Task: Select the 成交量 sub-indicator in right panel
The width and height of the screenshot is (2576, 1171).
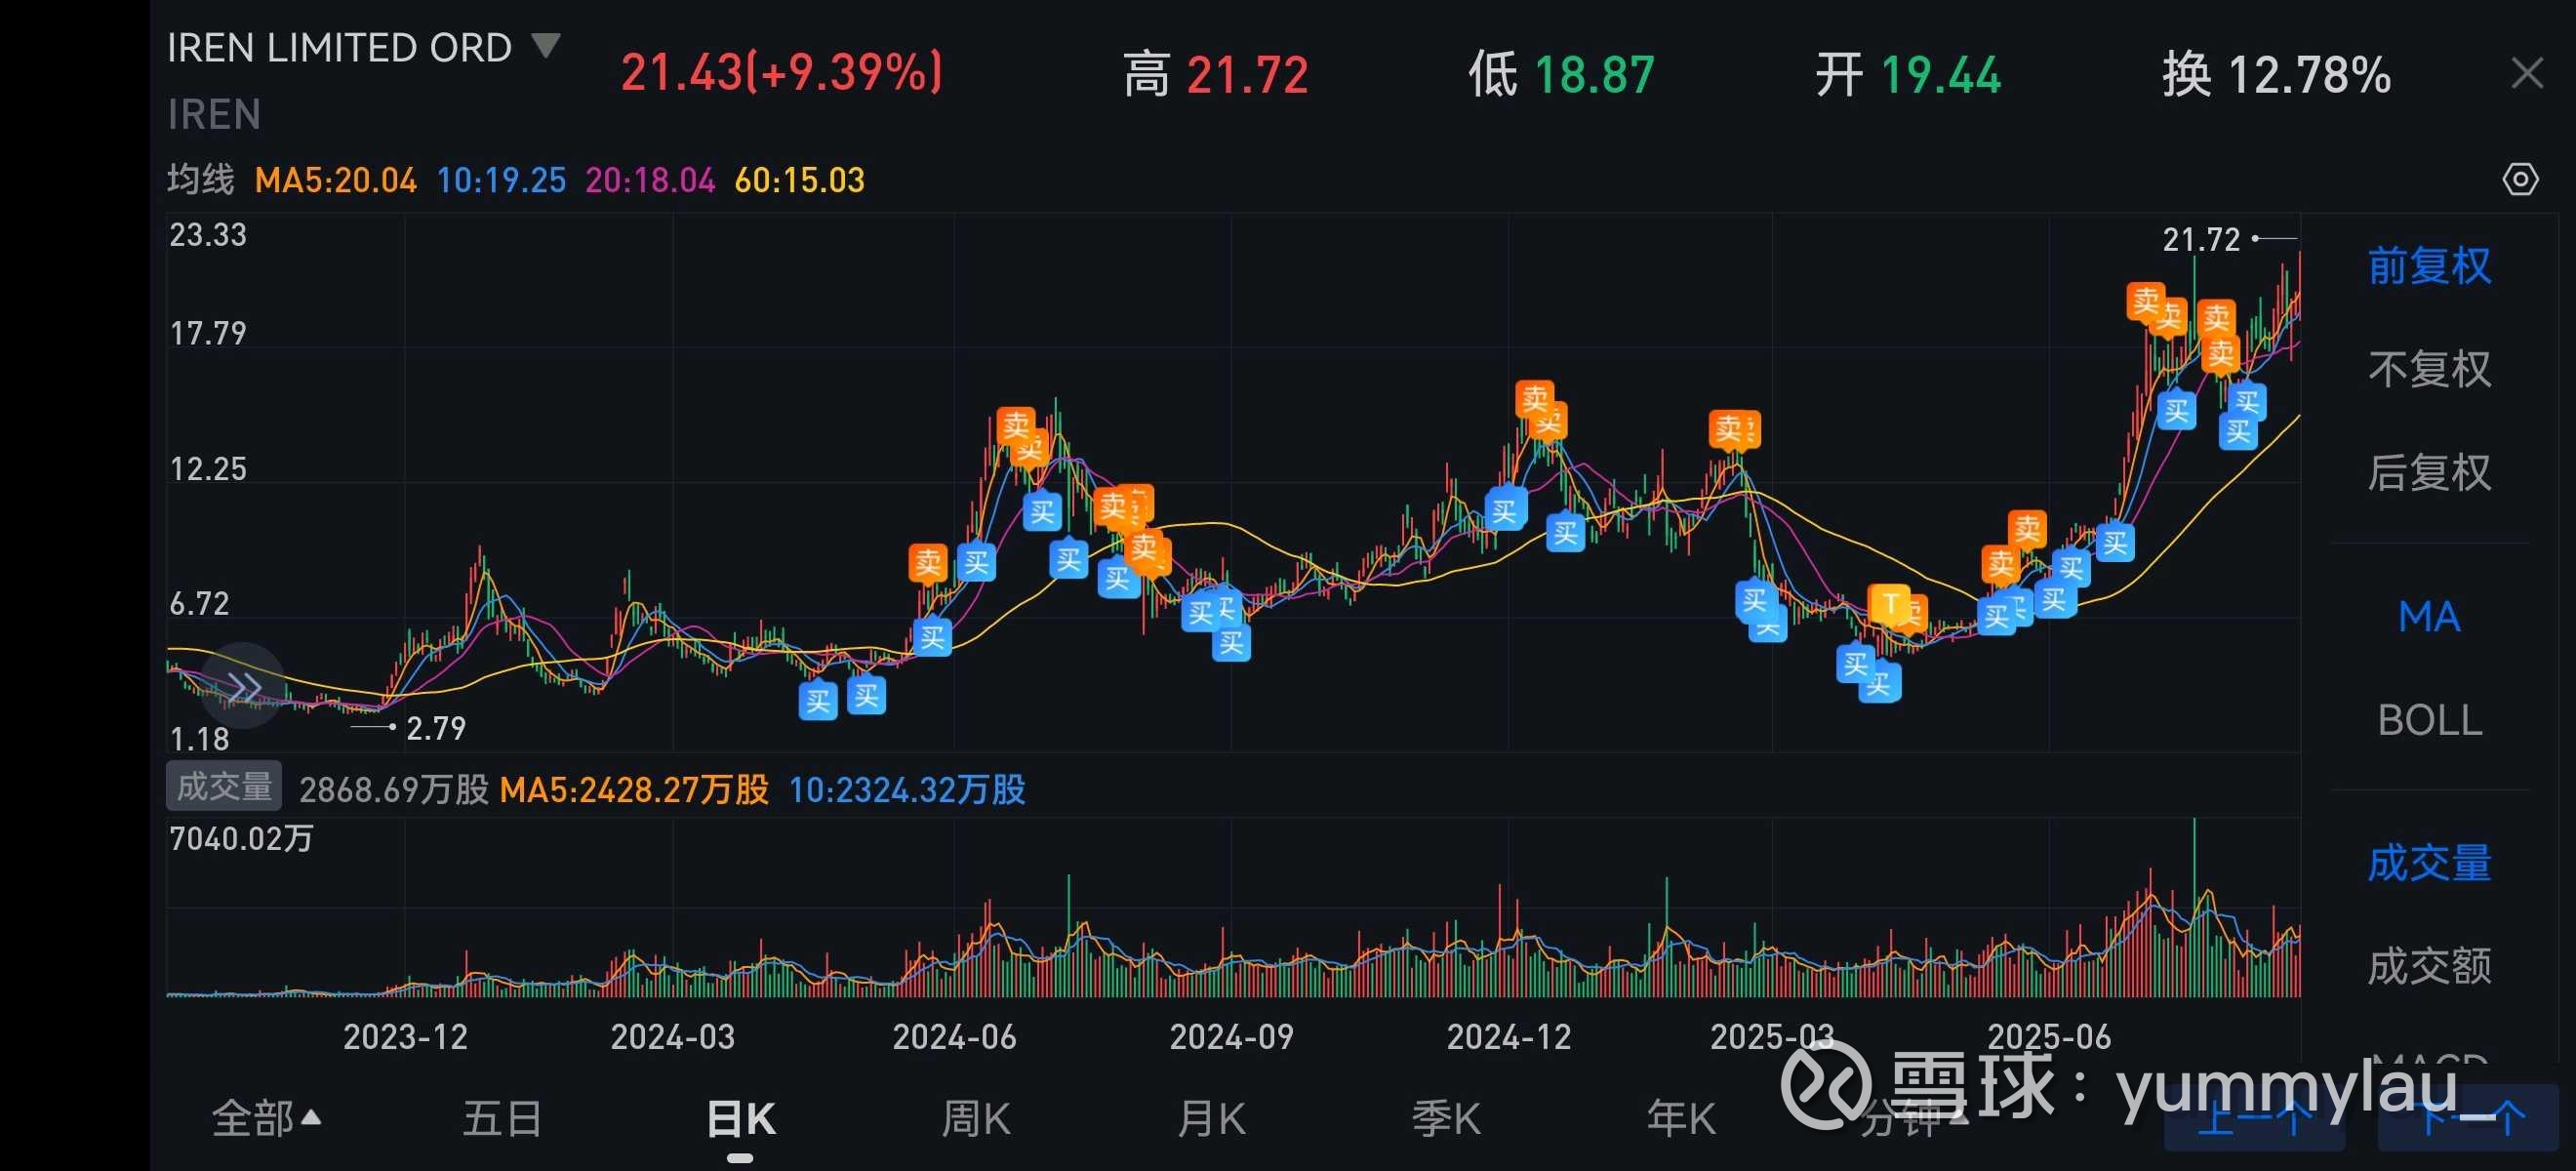Action: (2429, 863)
